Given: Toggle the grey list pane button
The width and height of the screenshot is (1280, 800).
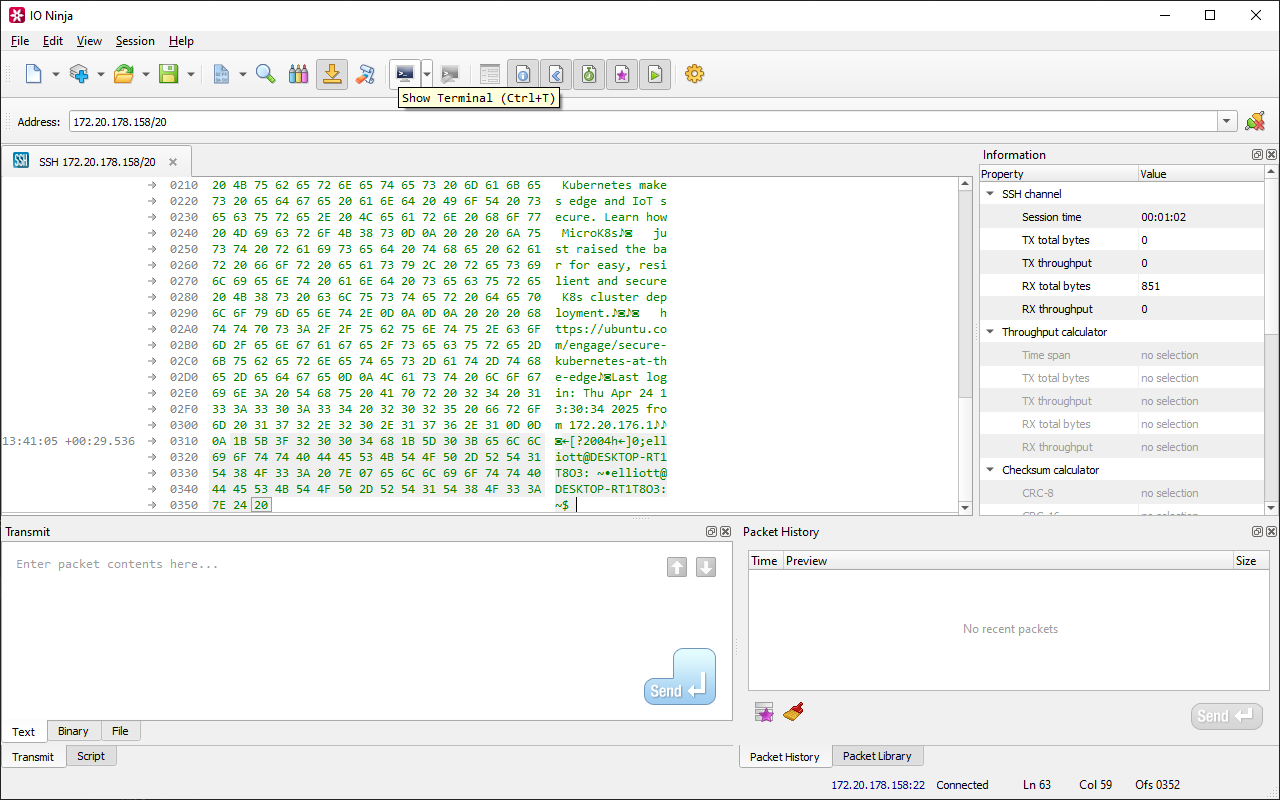Looking at the screenshot, I should click(489, 74).
